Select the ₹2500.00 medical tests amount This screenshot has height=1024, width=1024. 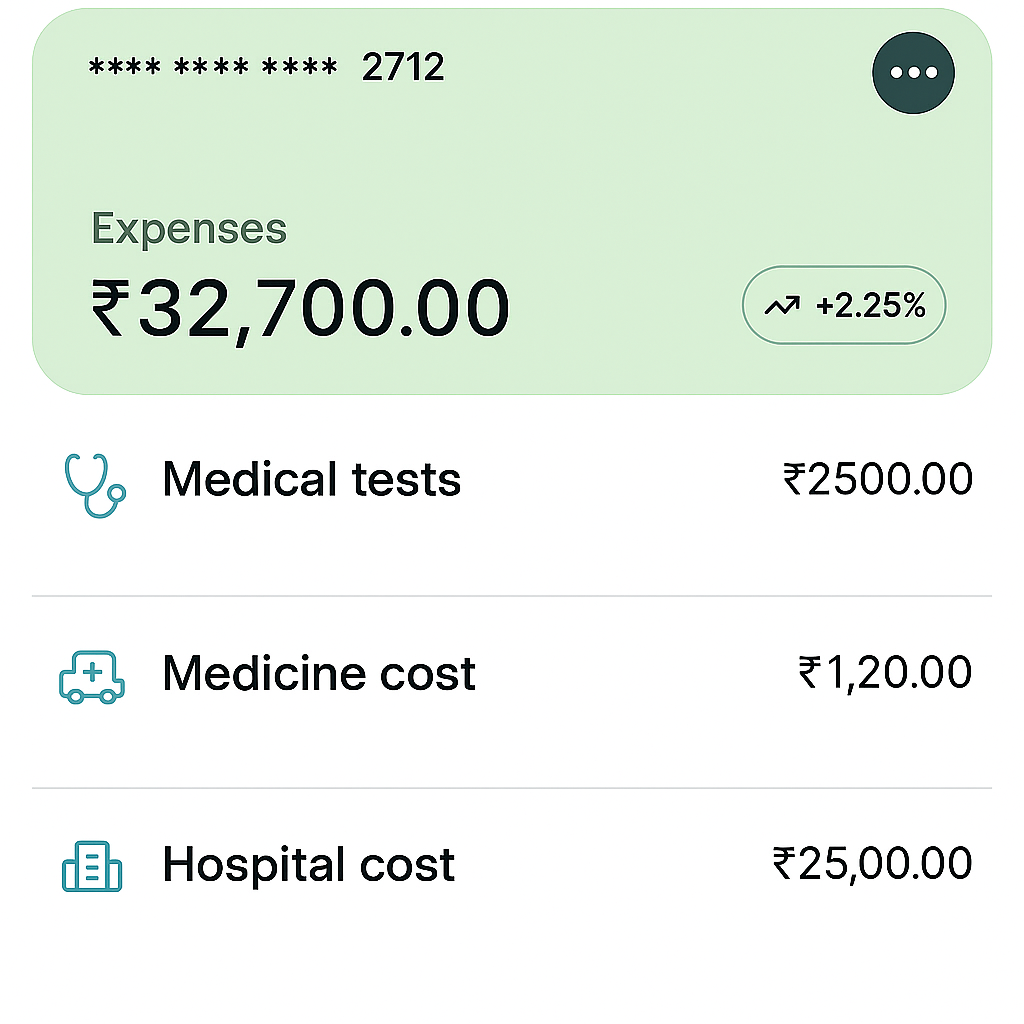pos(877,480)
